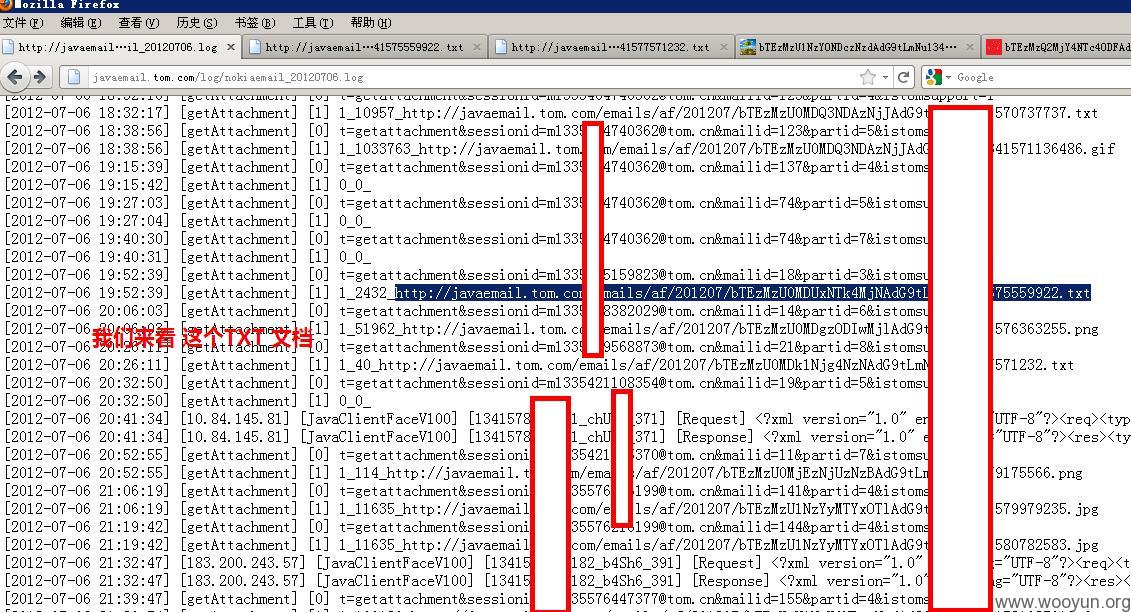This screenshot has width=1131, height=612.
Task: Click the page identity icon in address bar
Action: 73,76
